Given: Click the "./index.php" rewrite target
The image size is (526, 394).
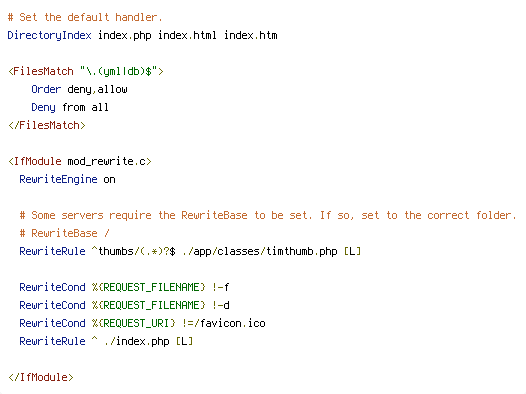Looking at the screenshot, I should pyautogui.click(x=137, y=341).
